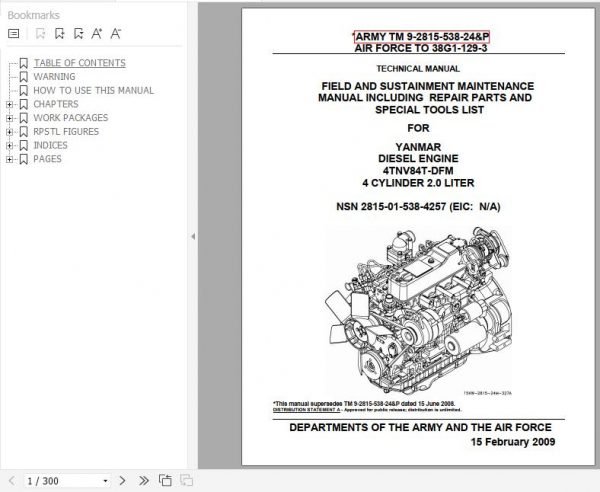
Task: Open the bookmarks options menu icon
Action: coord(13,34)
